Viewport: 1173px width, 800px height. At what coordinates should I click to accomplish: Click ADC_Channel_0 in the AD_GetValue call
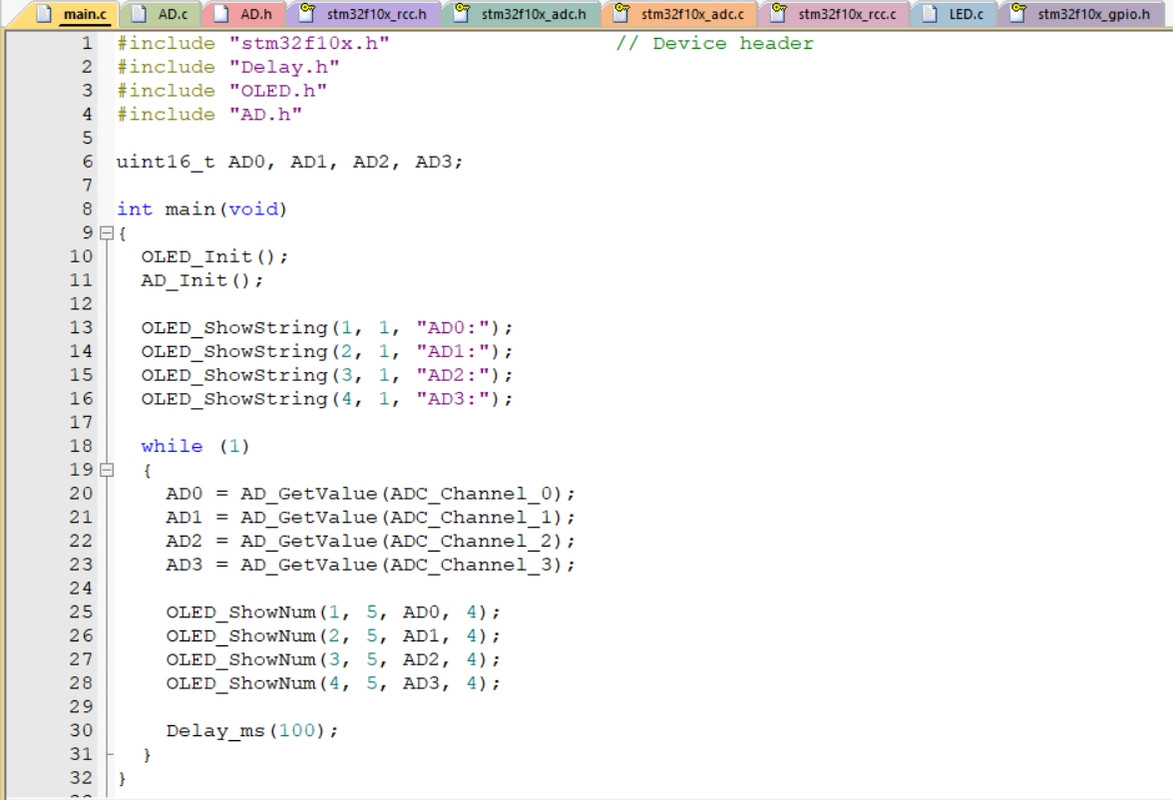(x=471, y=494)
